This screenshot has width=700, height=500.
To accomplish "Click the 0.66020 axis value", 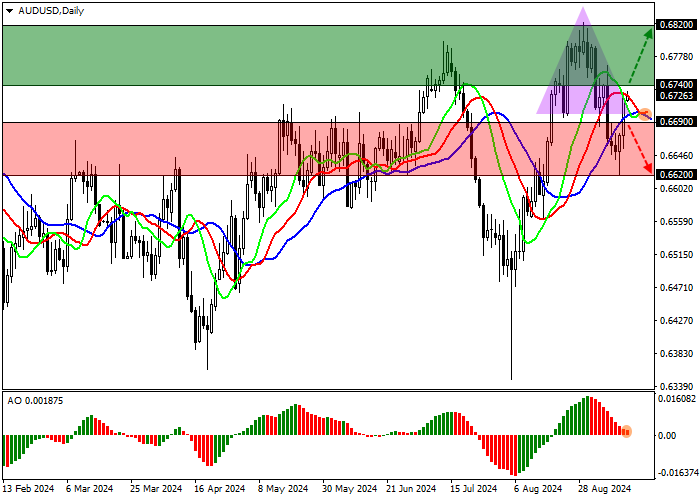I will pos(676,189).
